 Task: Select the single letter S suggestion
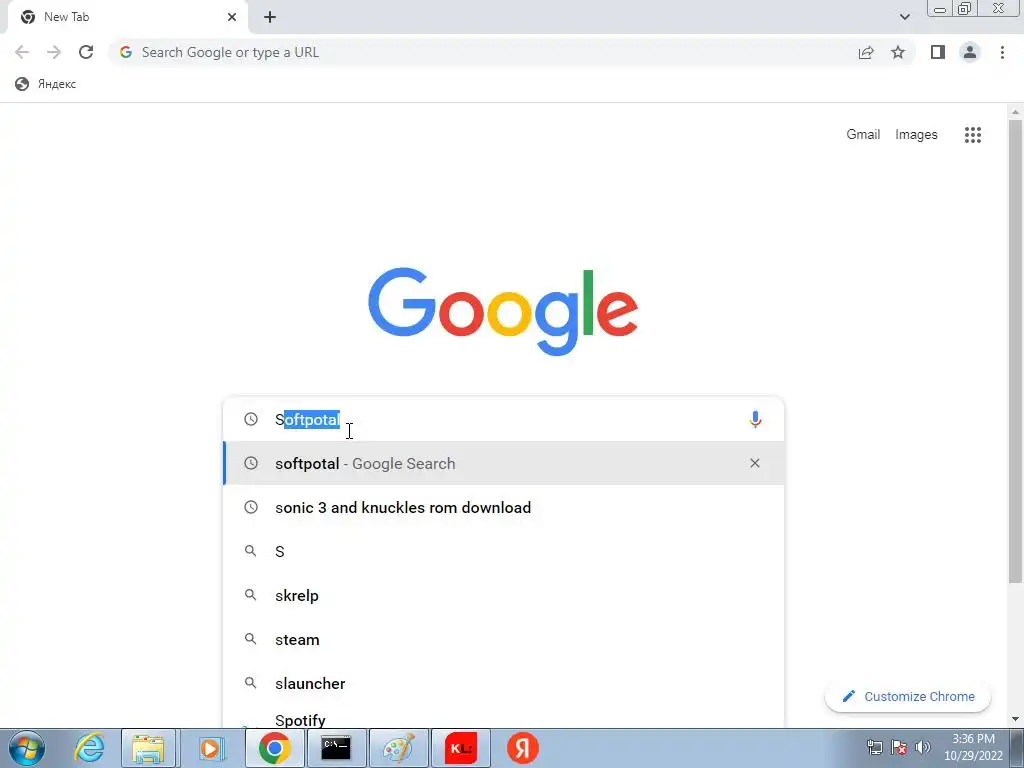[x=503, y=551]
